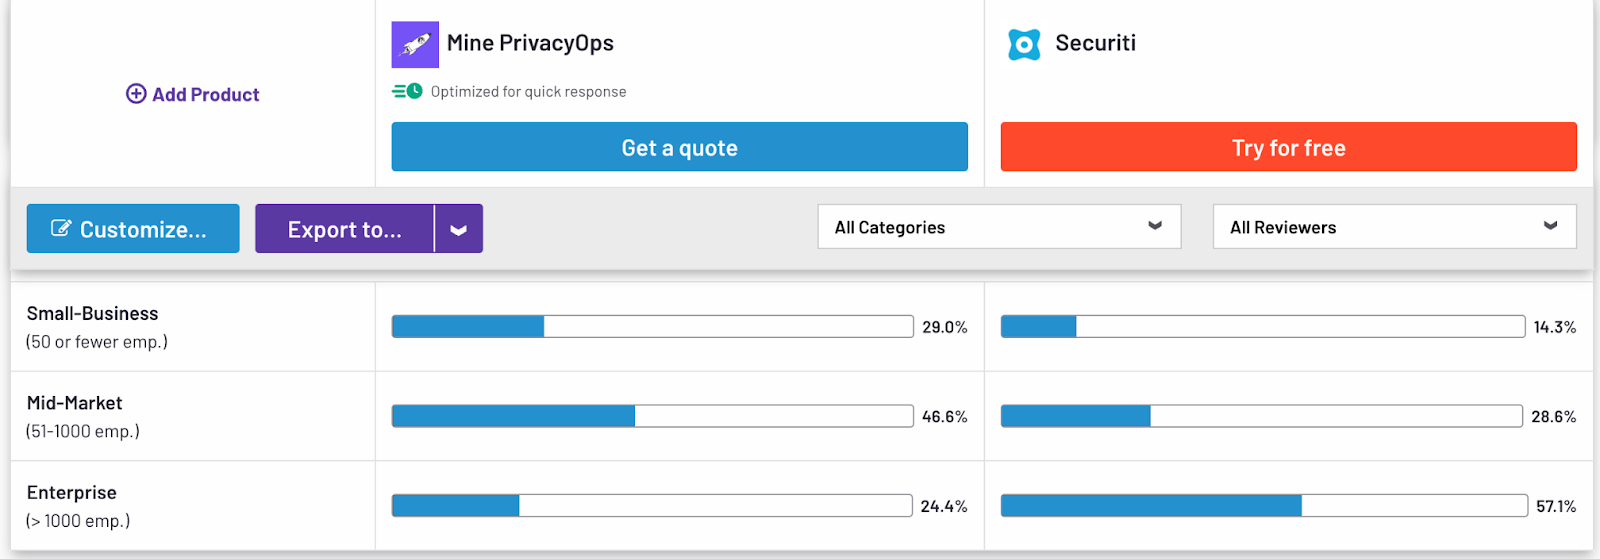Click Mine PrivacyOps Mid-Market 46.6% bar
This screenshot has width=1600, height=559.
click(653, 416)
